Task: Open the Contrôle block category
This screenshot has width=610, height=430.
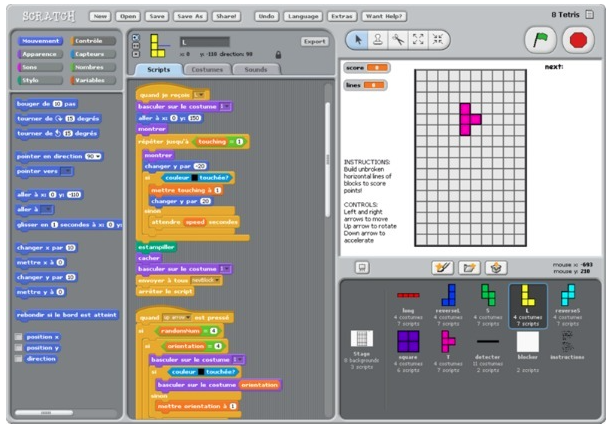Action: (x=93, y=41)
